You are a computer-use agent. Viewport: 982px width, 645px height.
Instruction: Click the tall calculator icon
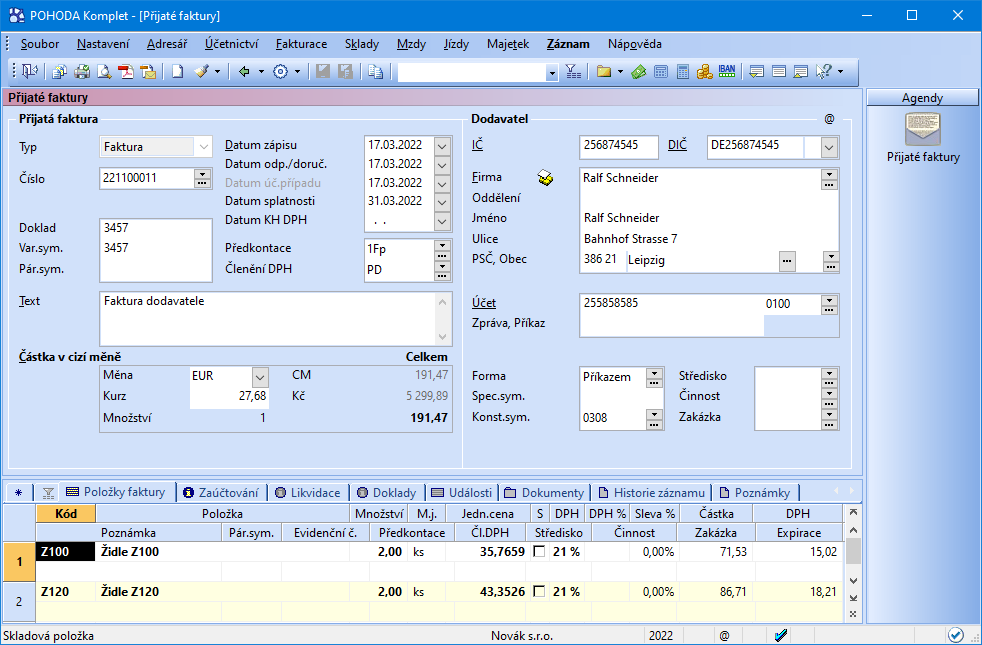coord(683,71)
